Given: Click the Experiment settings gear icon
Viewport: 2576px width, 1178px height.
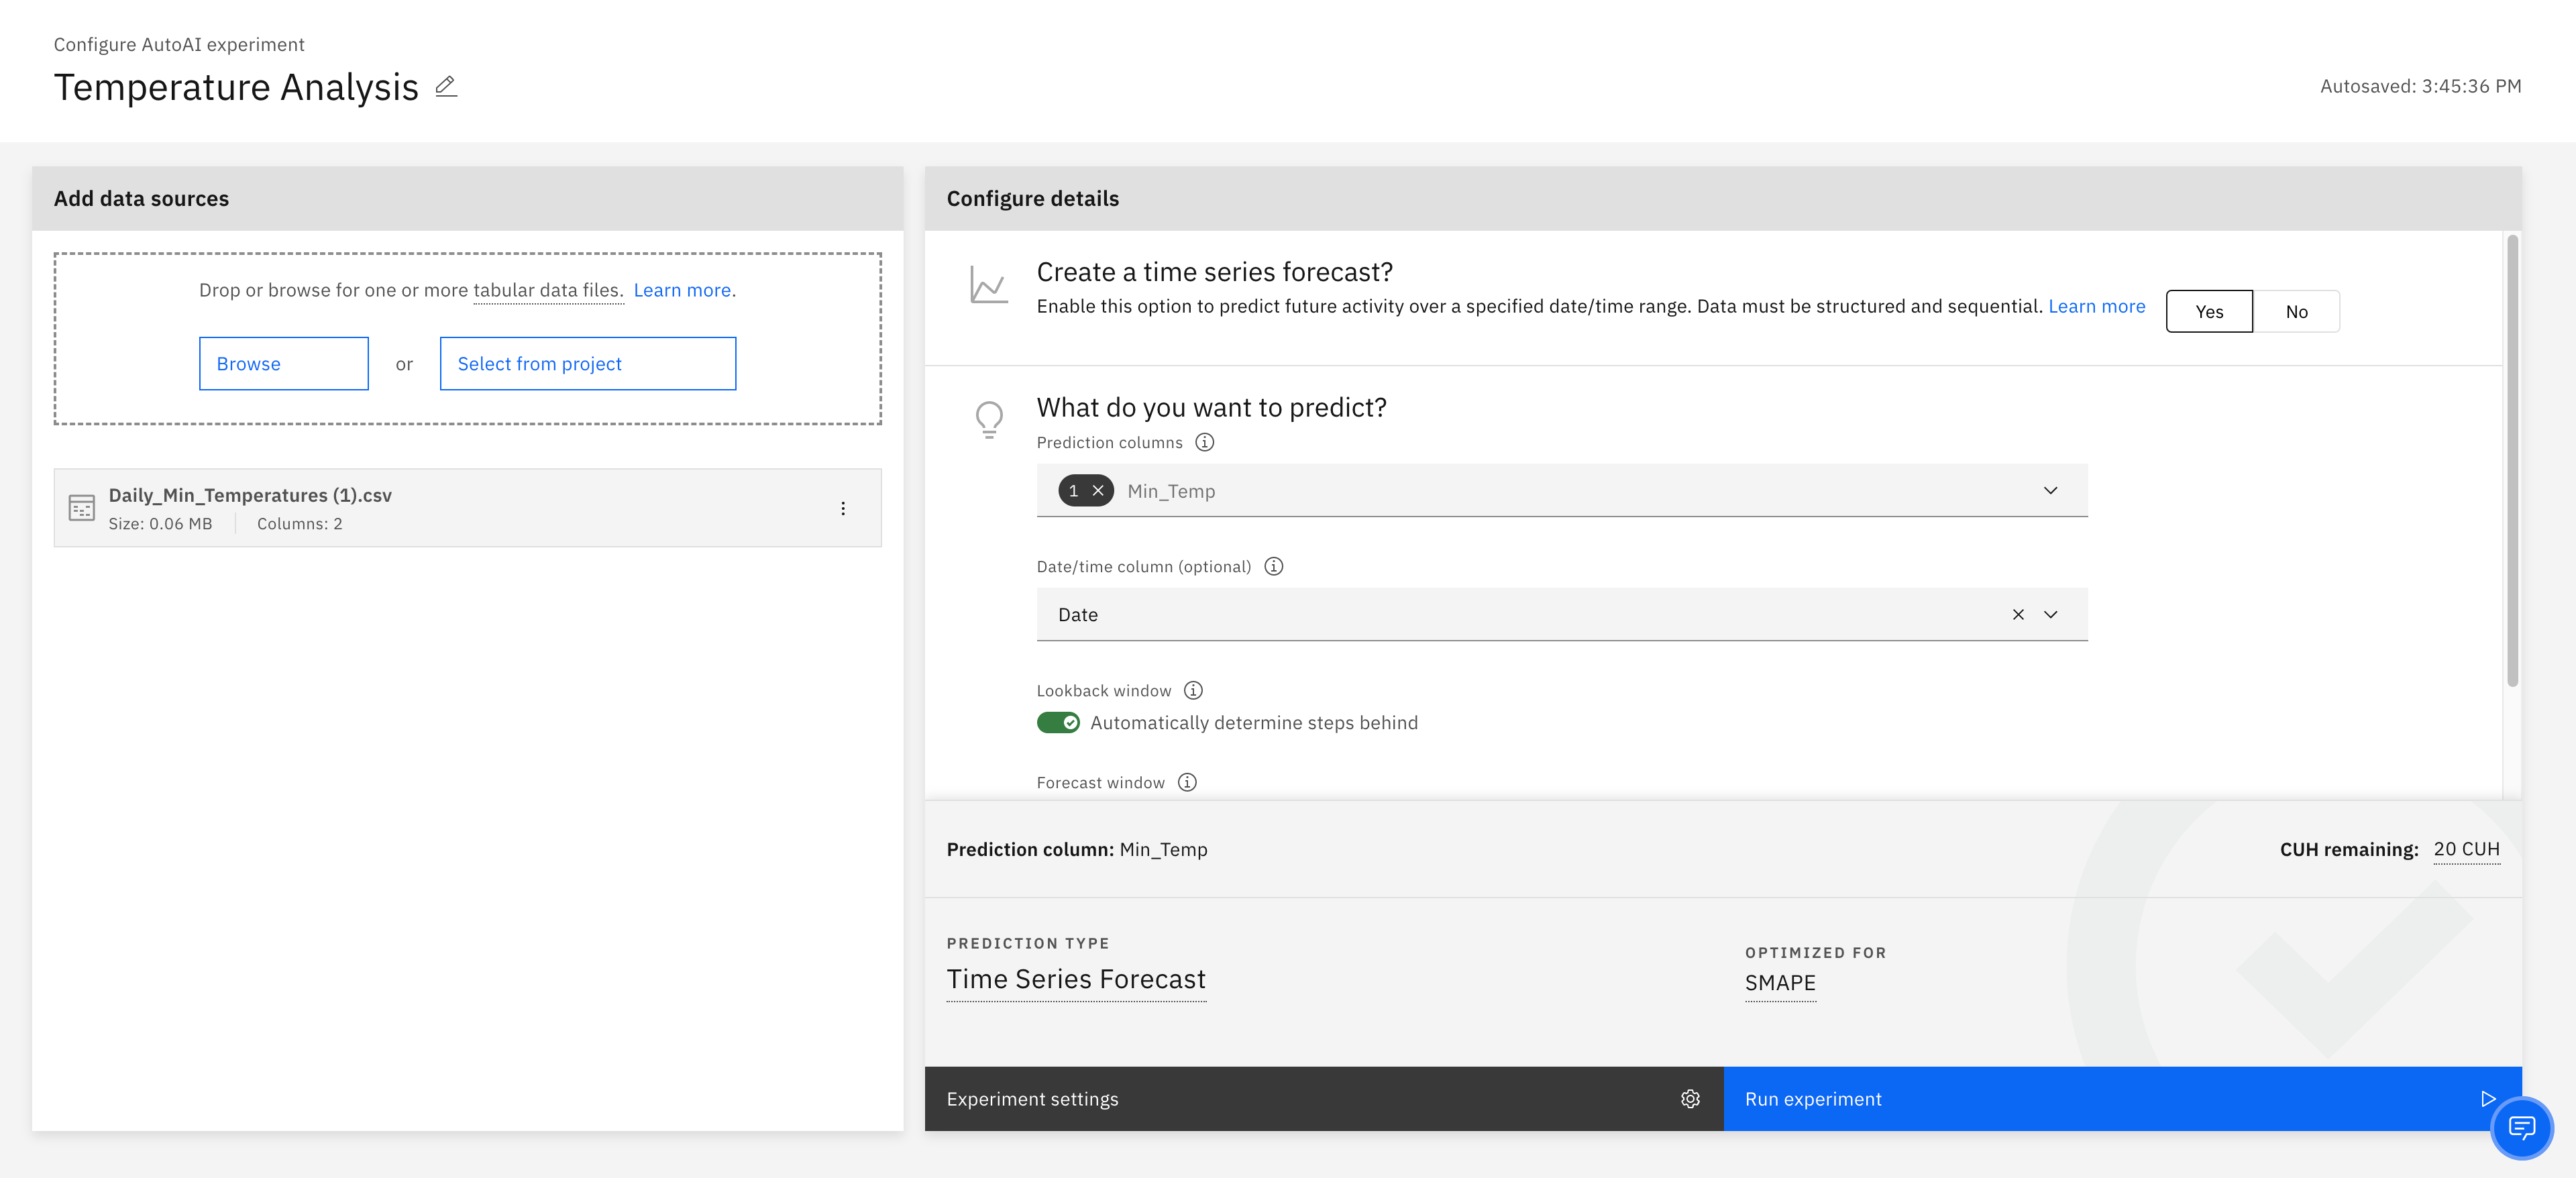Looking at the screenshot, I should (x=1690, y=1098).
